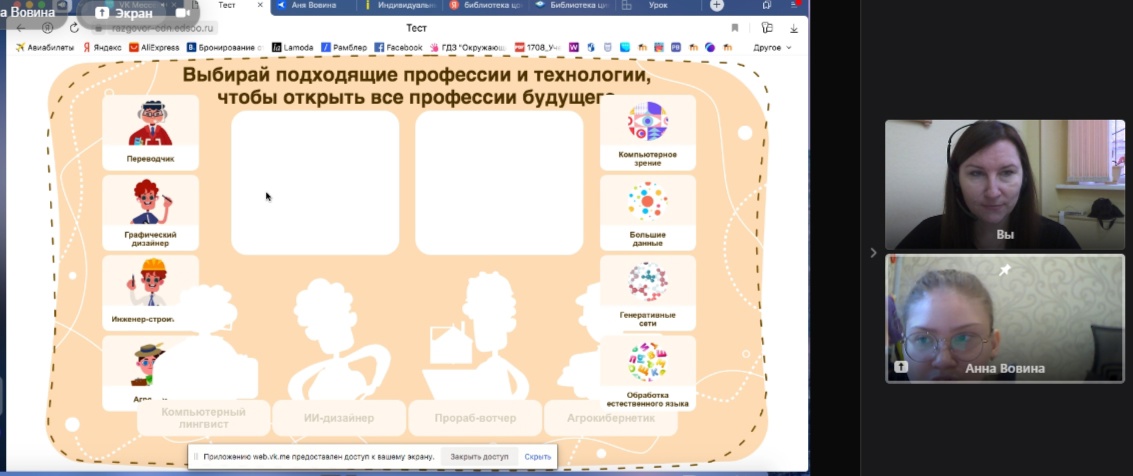Image resolution: width=1133 pixels, height=476 pixels.
Task: Switch to the Индивидуальные browser tab
Action: click(400, 6)
